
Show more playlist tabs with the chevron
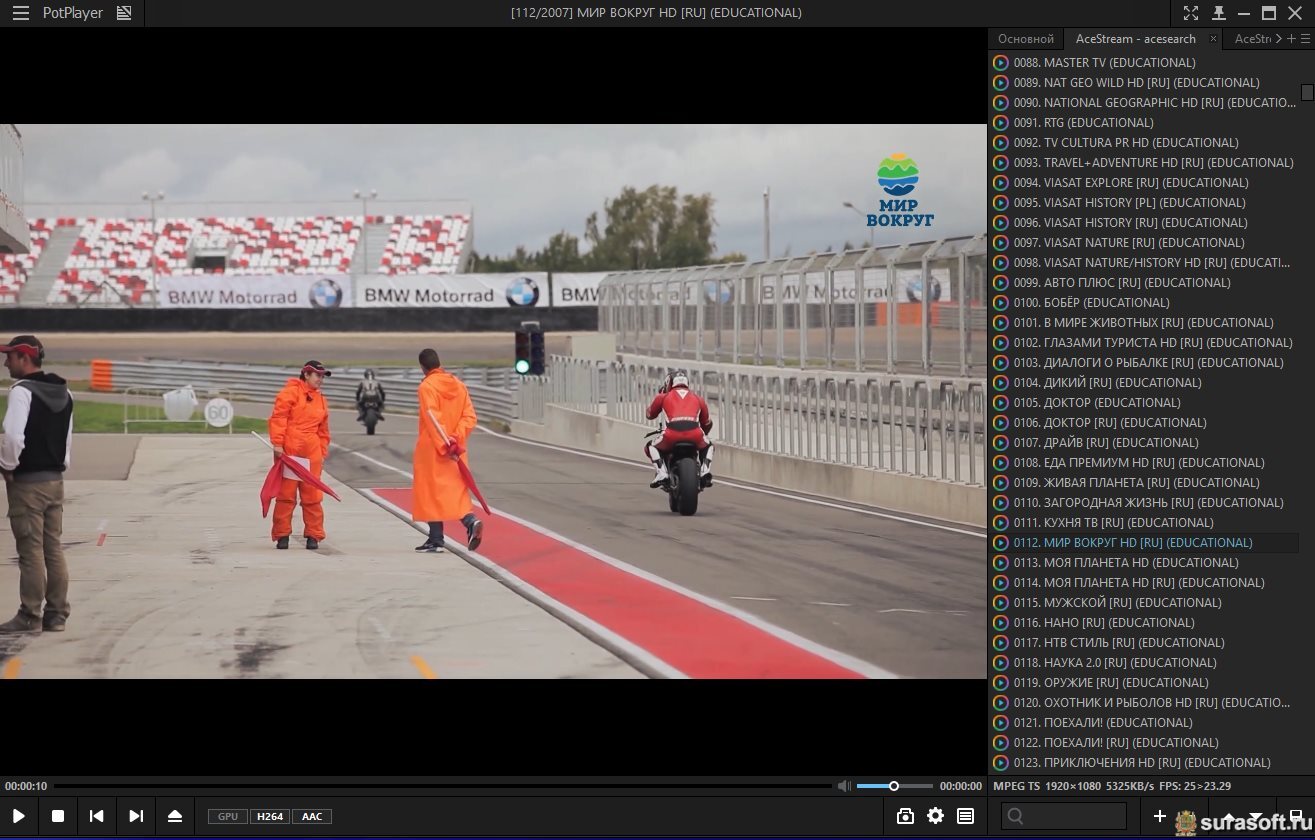click(x=1279, y=39)
